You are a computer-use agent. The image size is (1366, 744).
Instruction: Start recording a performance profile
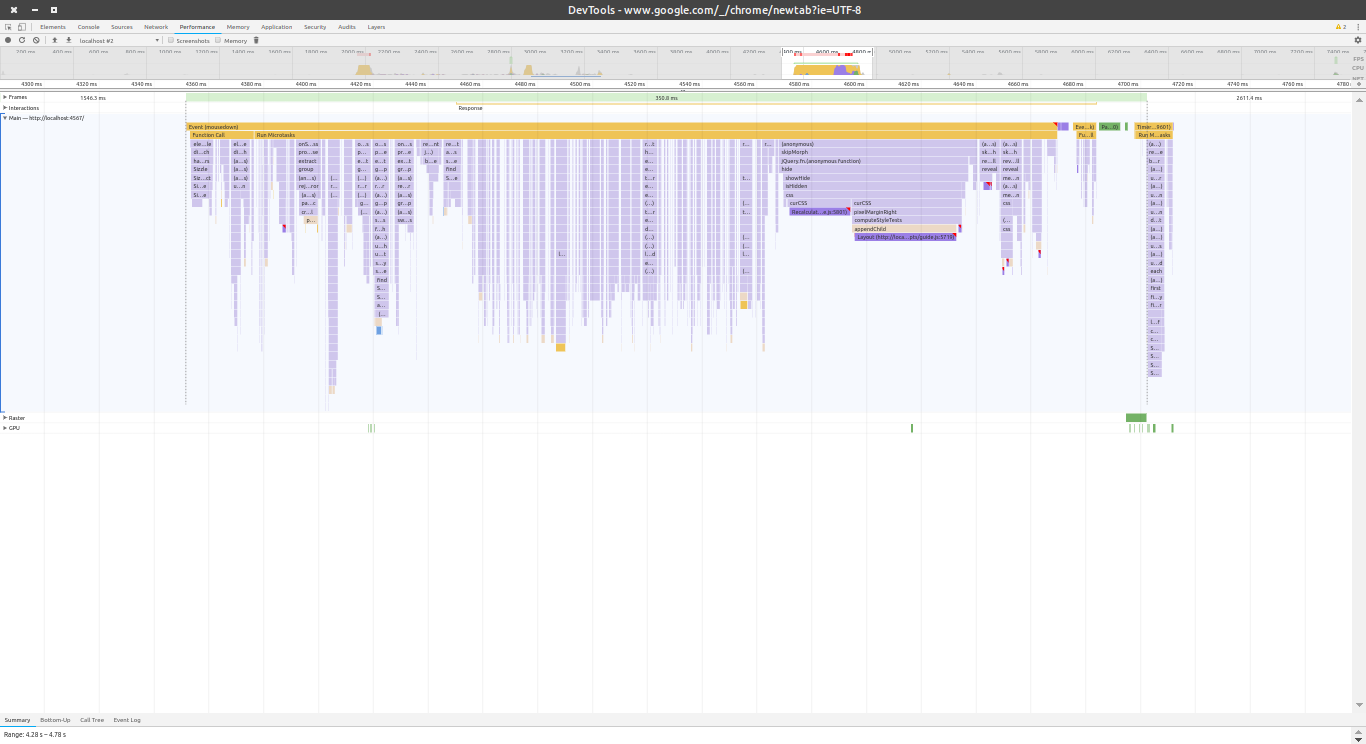pyautogui.click(x=8, y=40)
